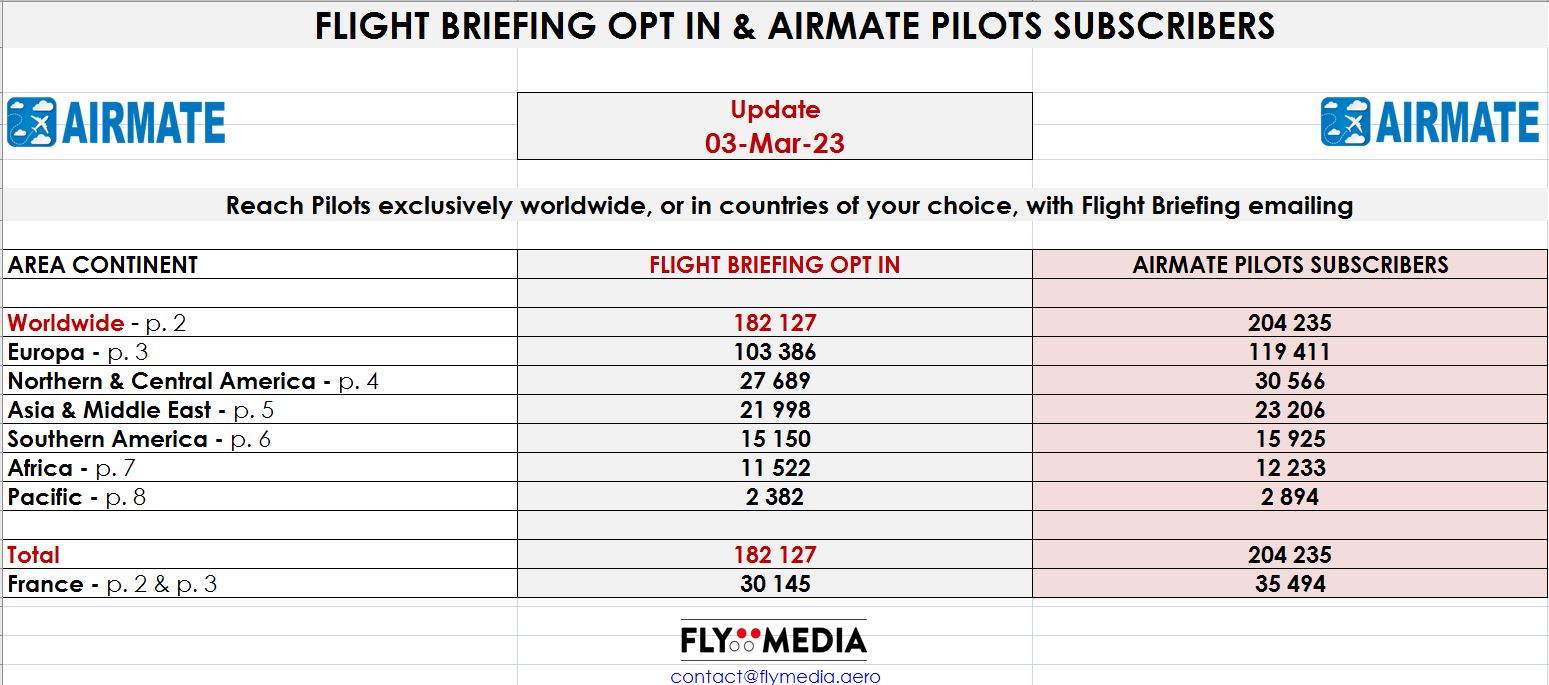Click Northern & Central America row label
The height and width of the screenshot is (685, 1549).
click(x=193, y=381)
